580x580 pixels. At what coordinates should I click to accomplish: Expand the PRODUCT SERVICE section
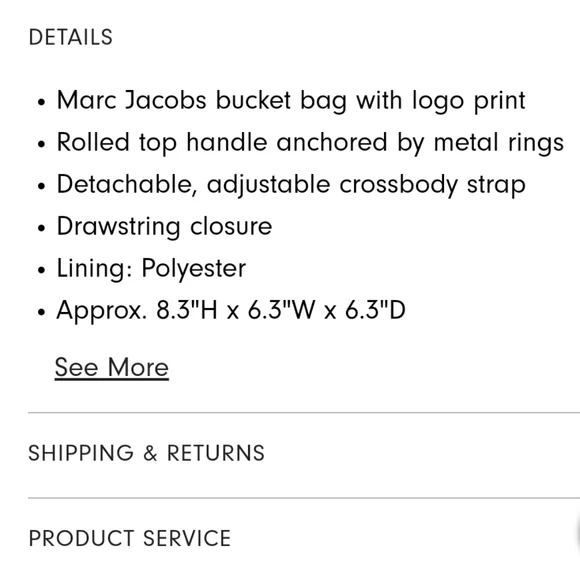pos(129,538)
